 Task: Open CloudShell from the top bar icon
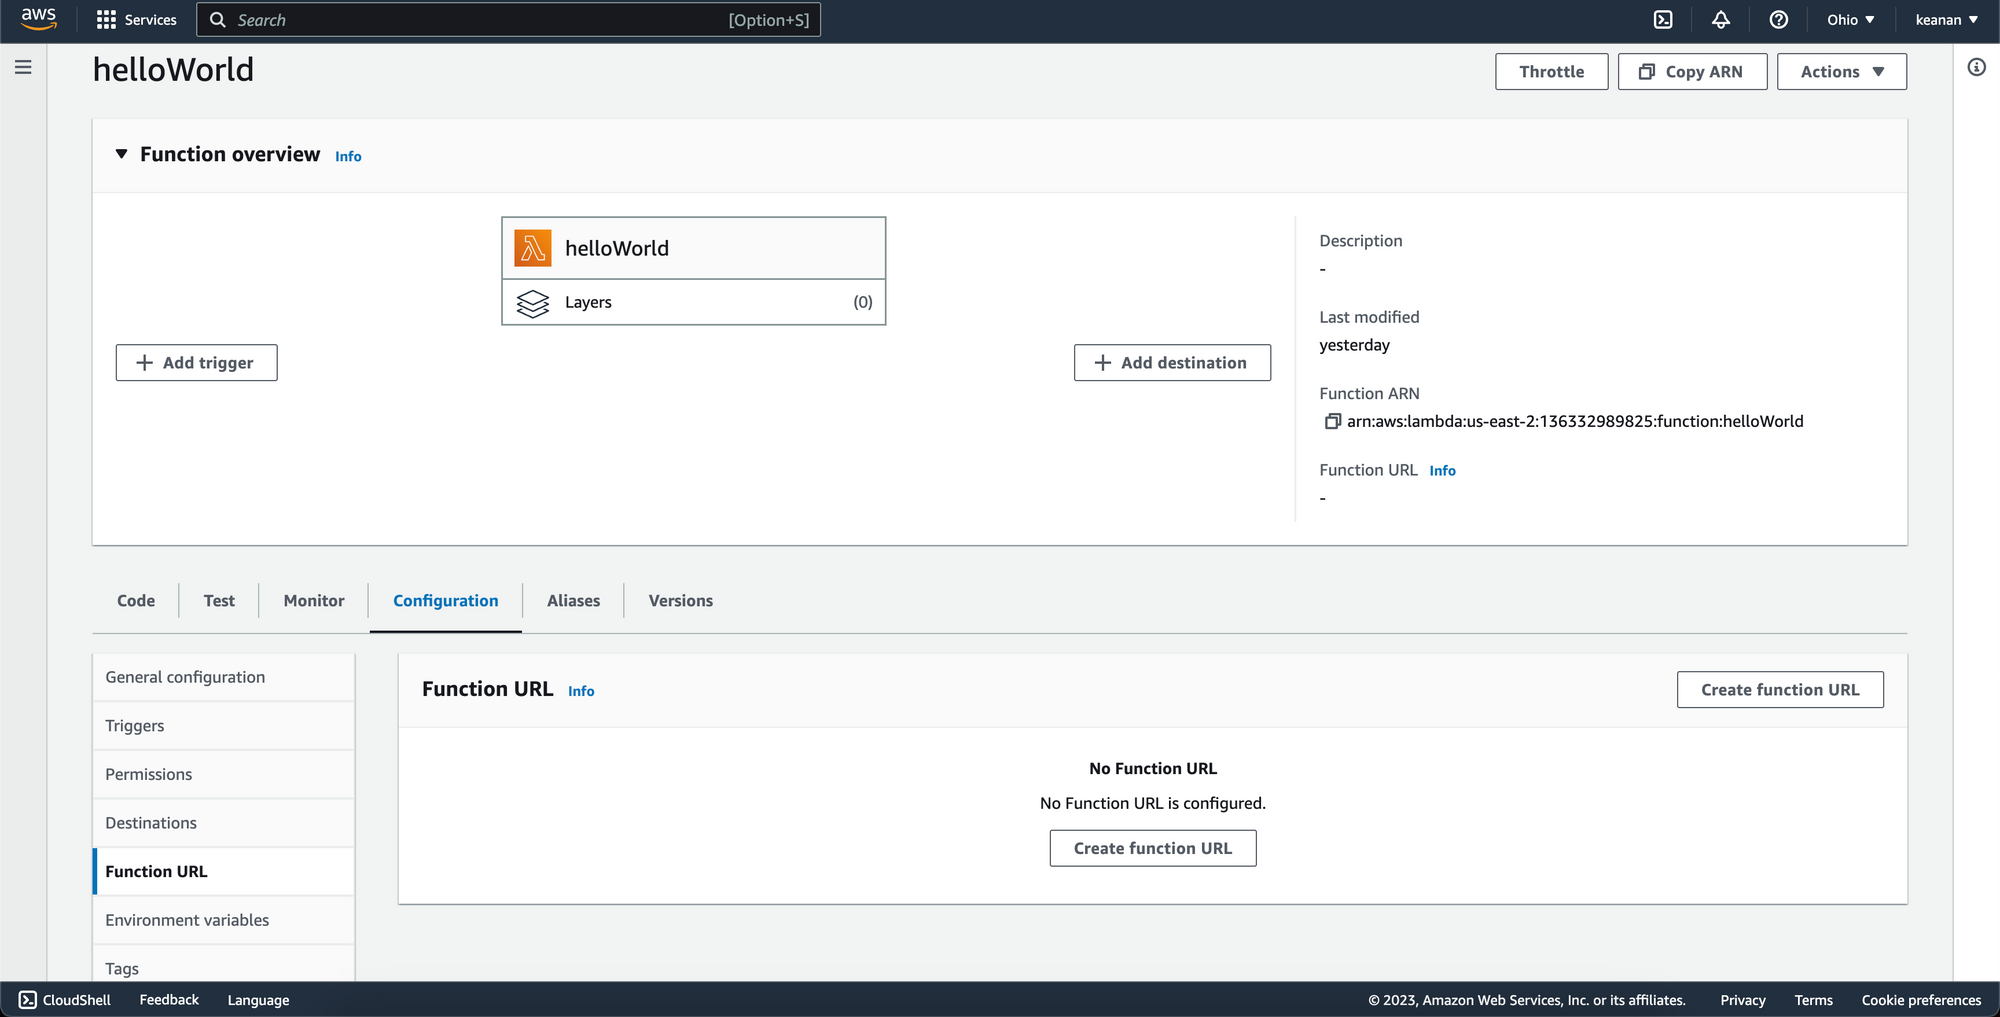click(x=1663, y=20)
